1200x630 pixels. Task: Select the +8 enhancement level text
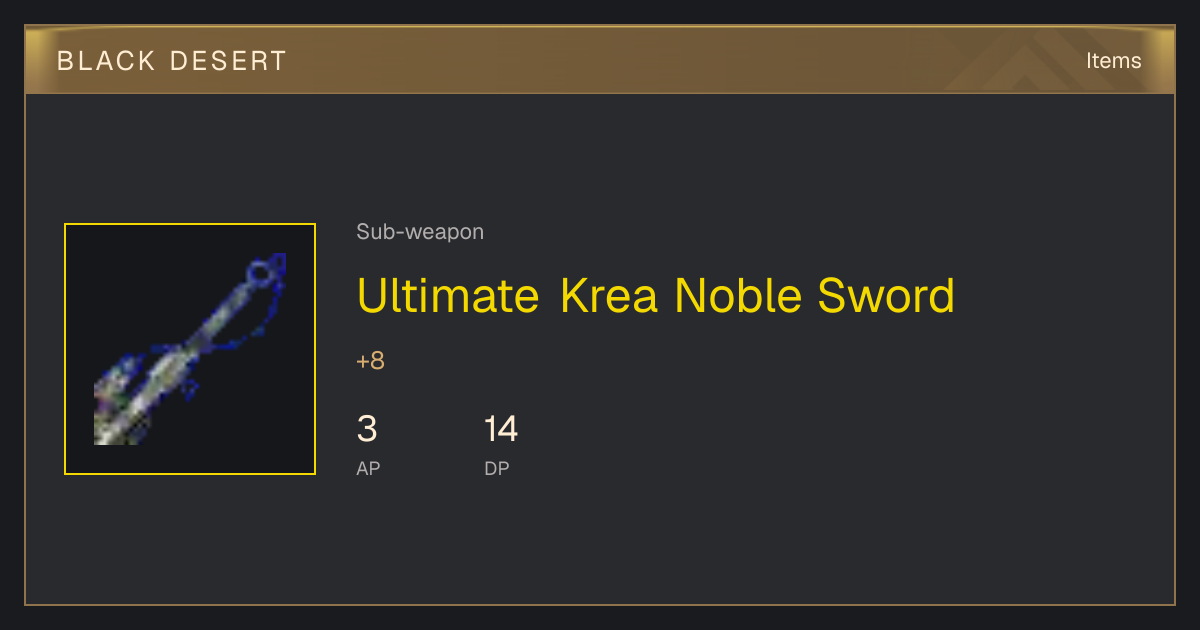click(x=370, y=361)
